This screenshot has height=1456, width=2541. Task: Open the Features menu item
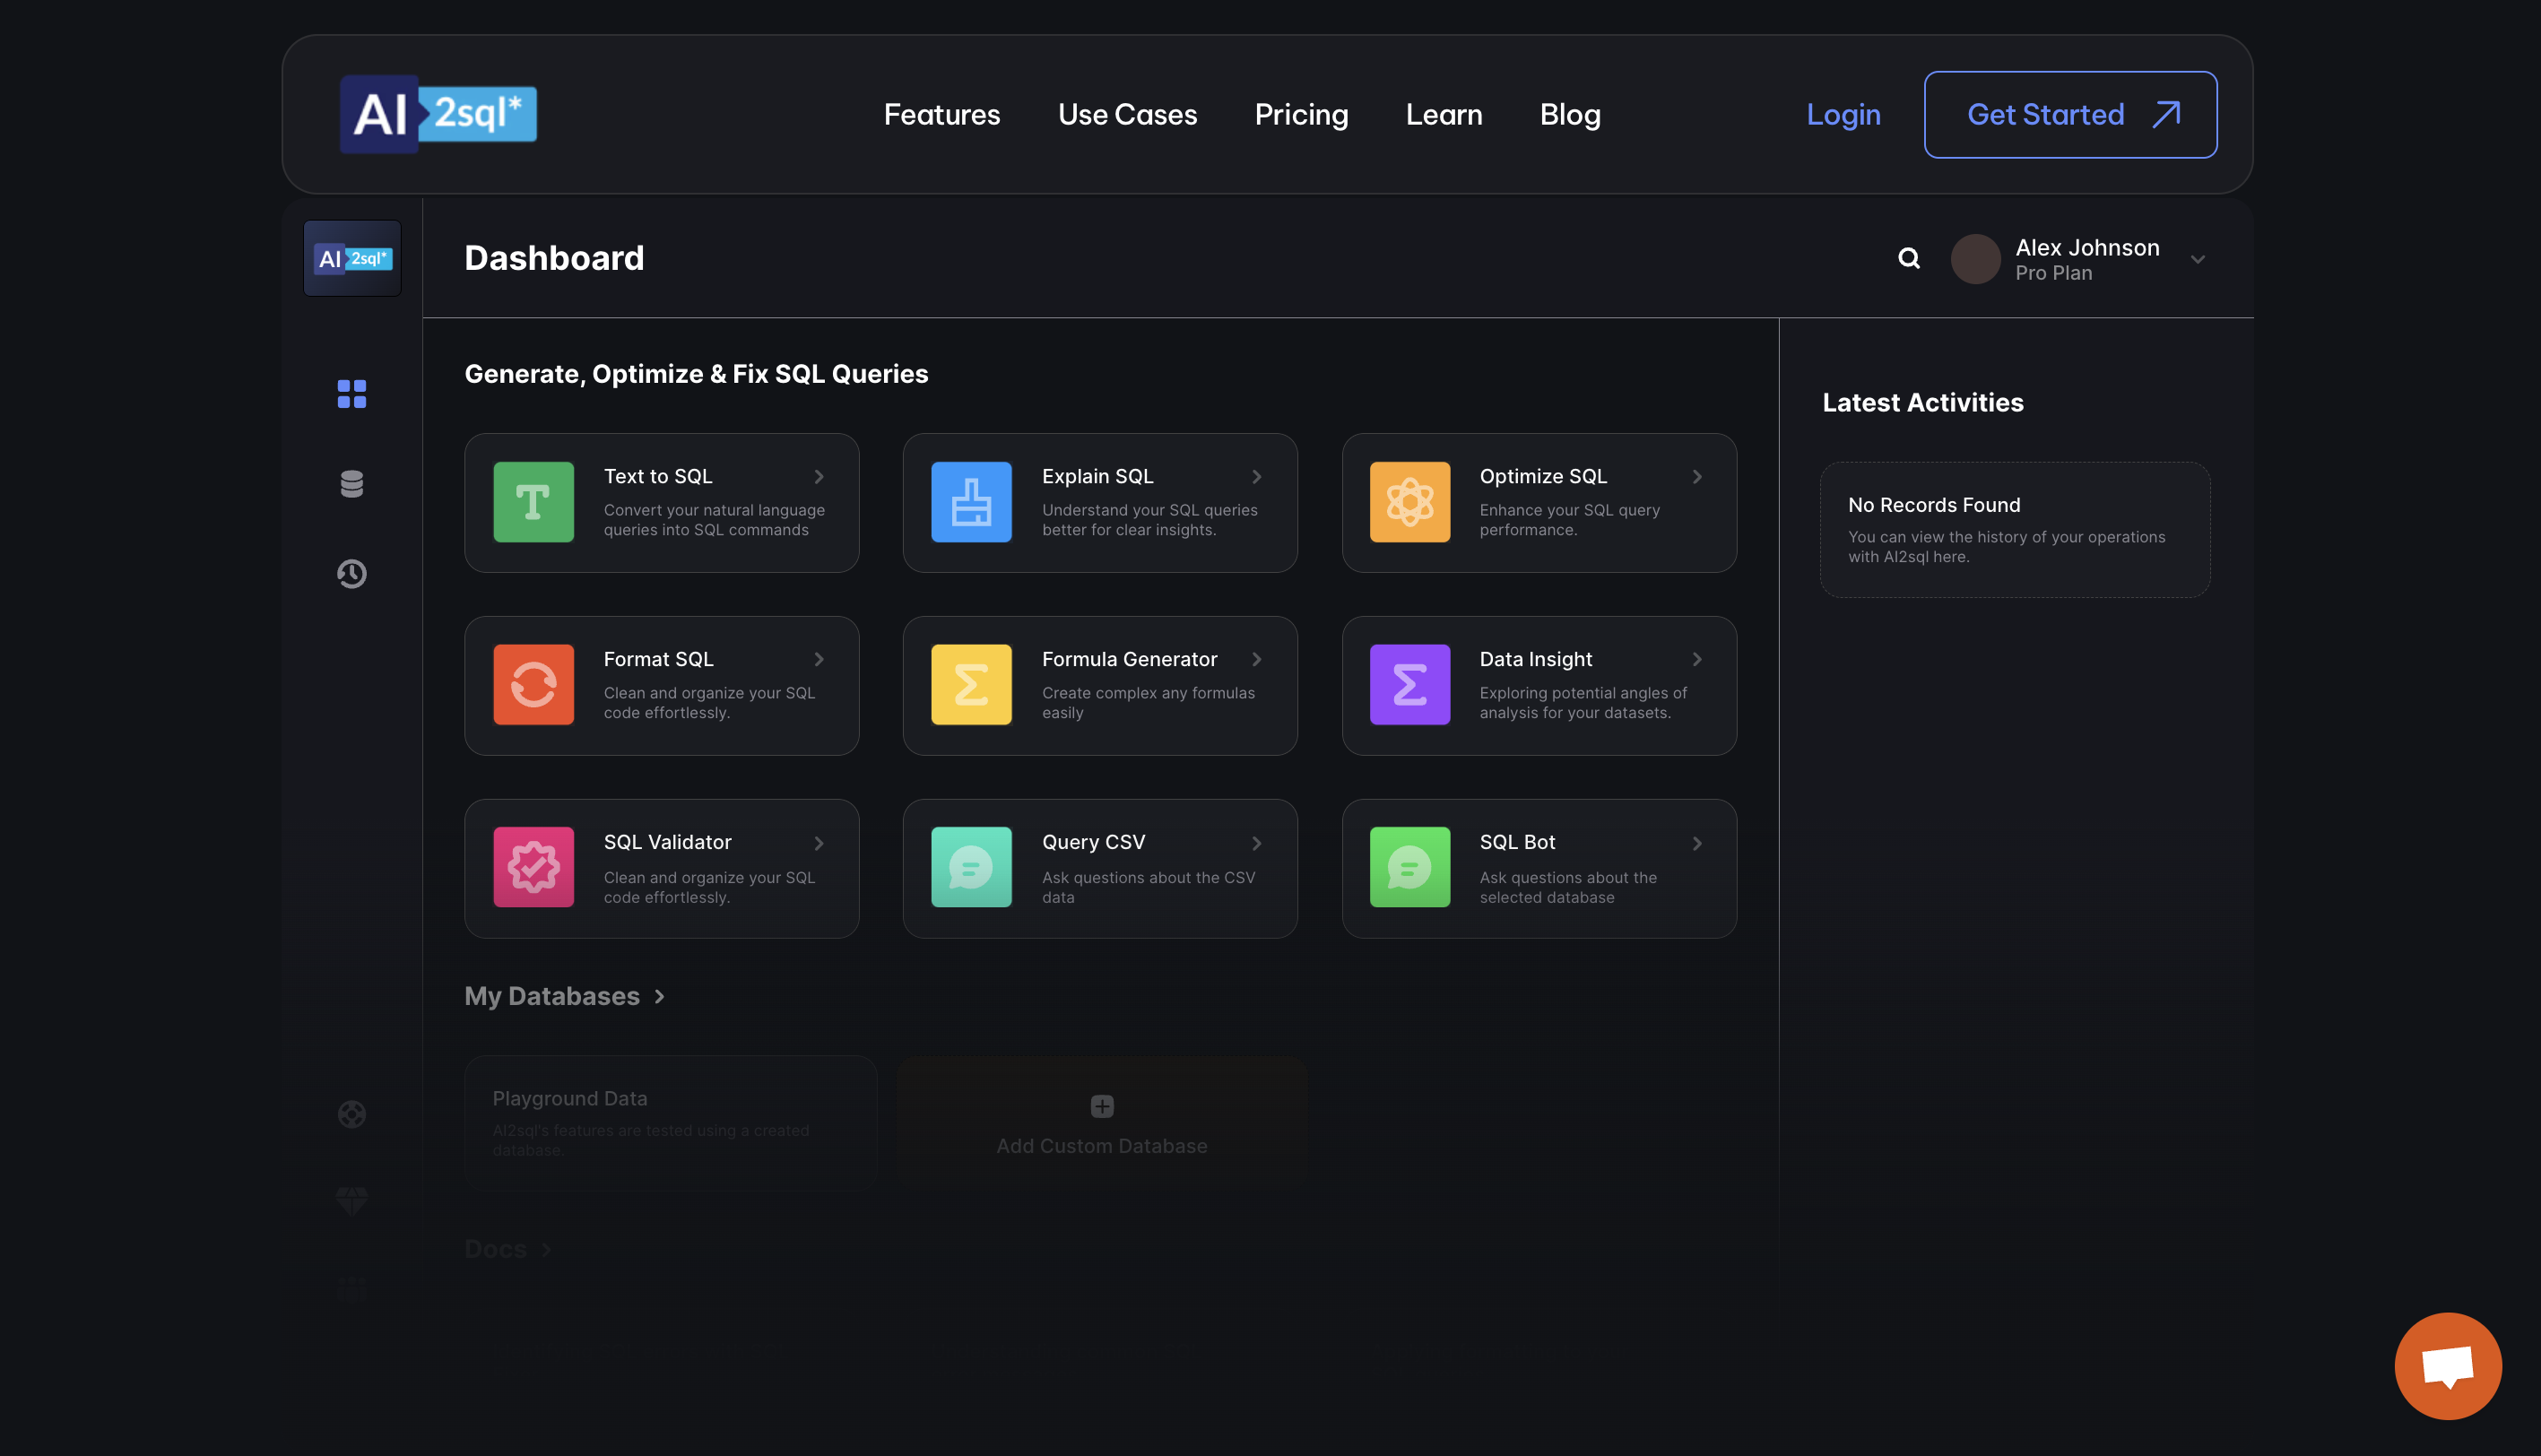tap(941, 115)
